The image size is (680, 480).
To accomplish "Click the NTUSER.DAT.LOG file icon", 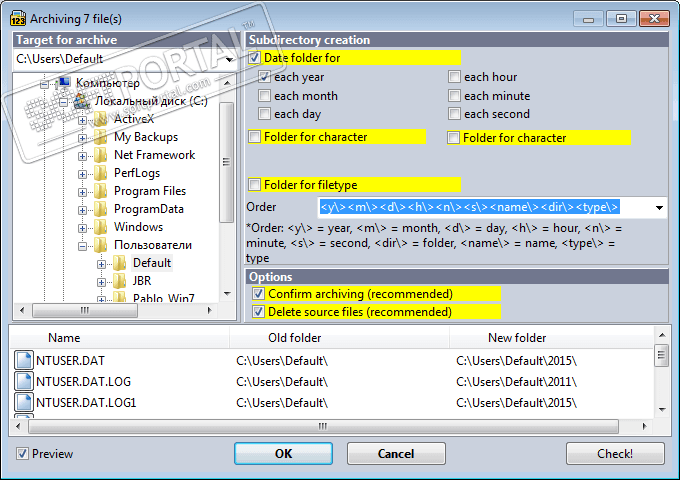I will pos(24,381).
